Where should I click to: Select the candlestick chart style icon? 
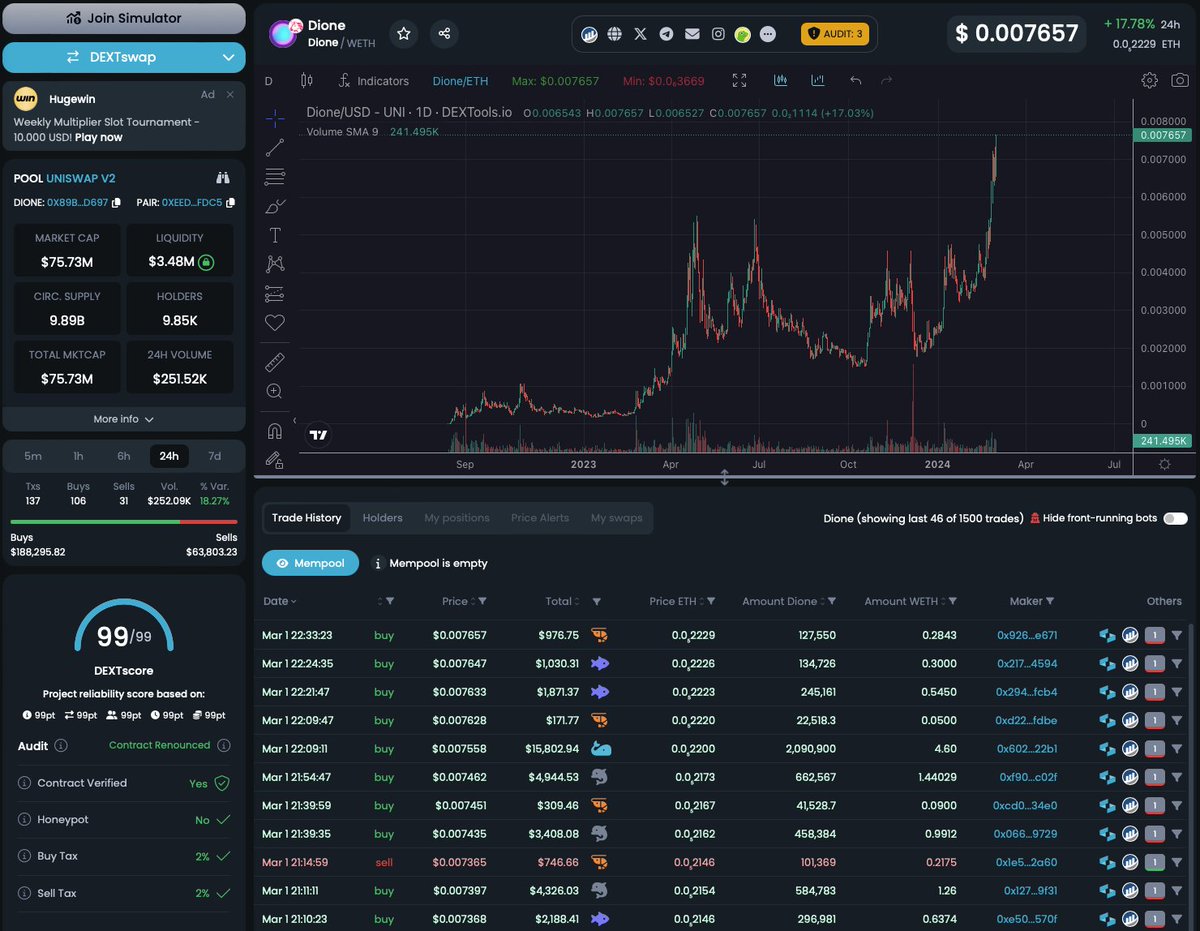coord(307,81)
